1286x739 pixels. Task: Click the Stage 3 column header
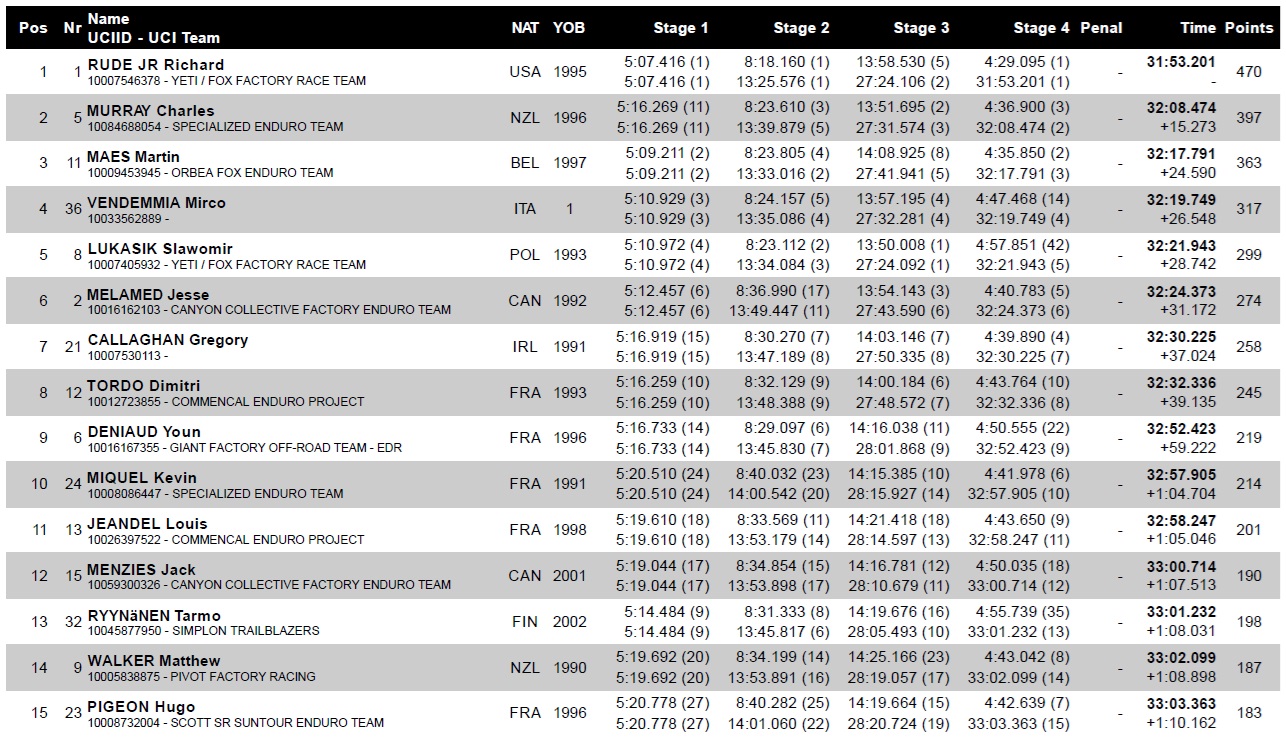[x=921, y=28]
